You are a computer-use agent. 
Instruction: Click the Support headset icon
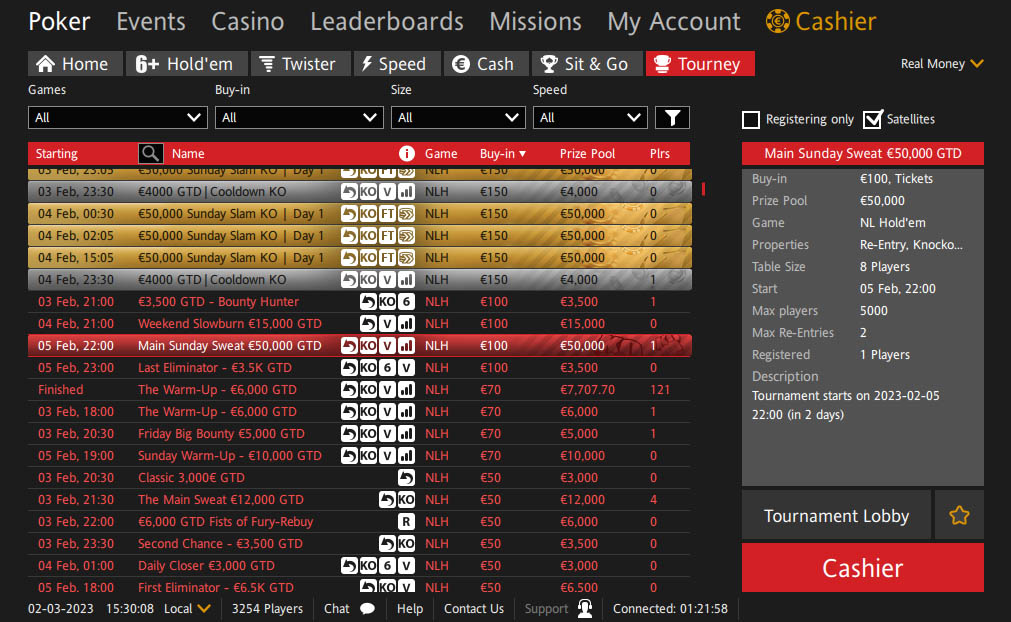tap(585, 608)
